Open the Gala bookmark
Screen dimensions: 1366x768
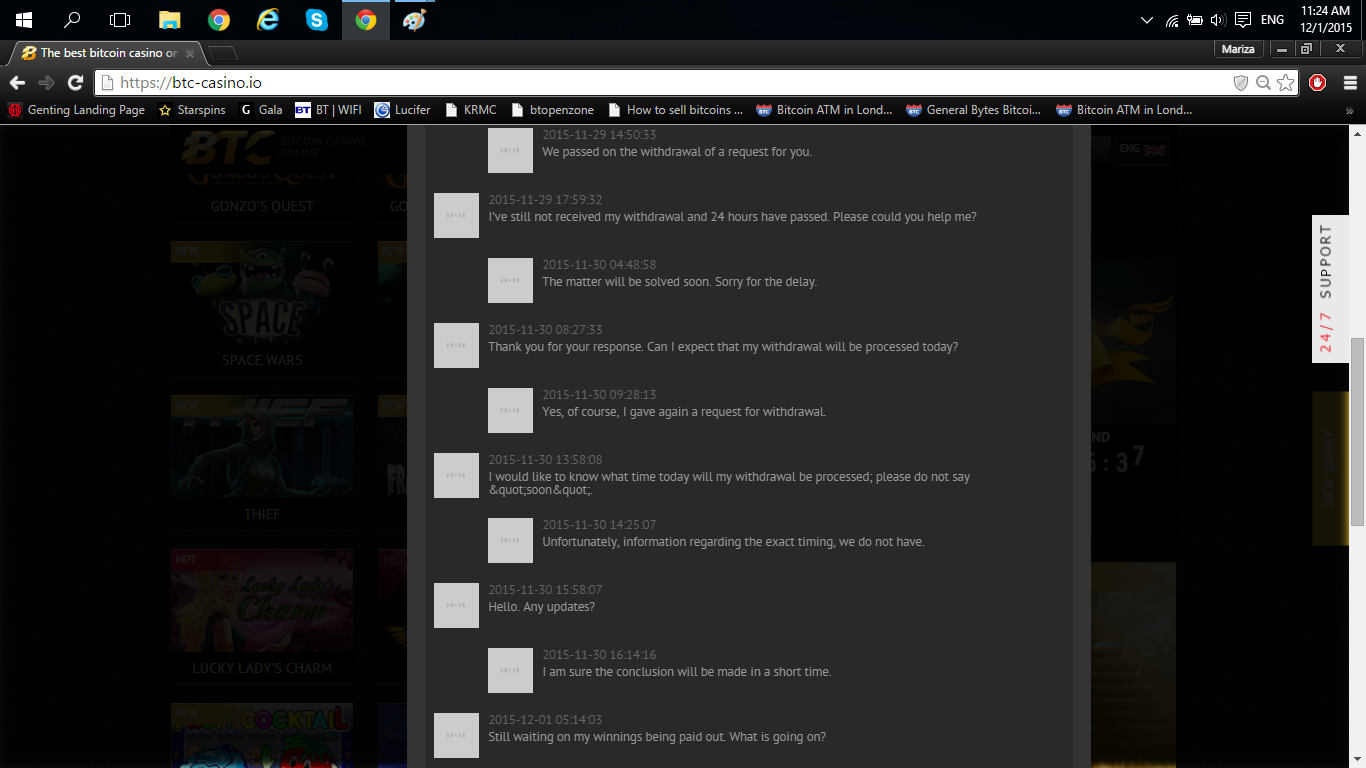click(x=260, y=110)
